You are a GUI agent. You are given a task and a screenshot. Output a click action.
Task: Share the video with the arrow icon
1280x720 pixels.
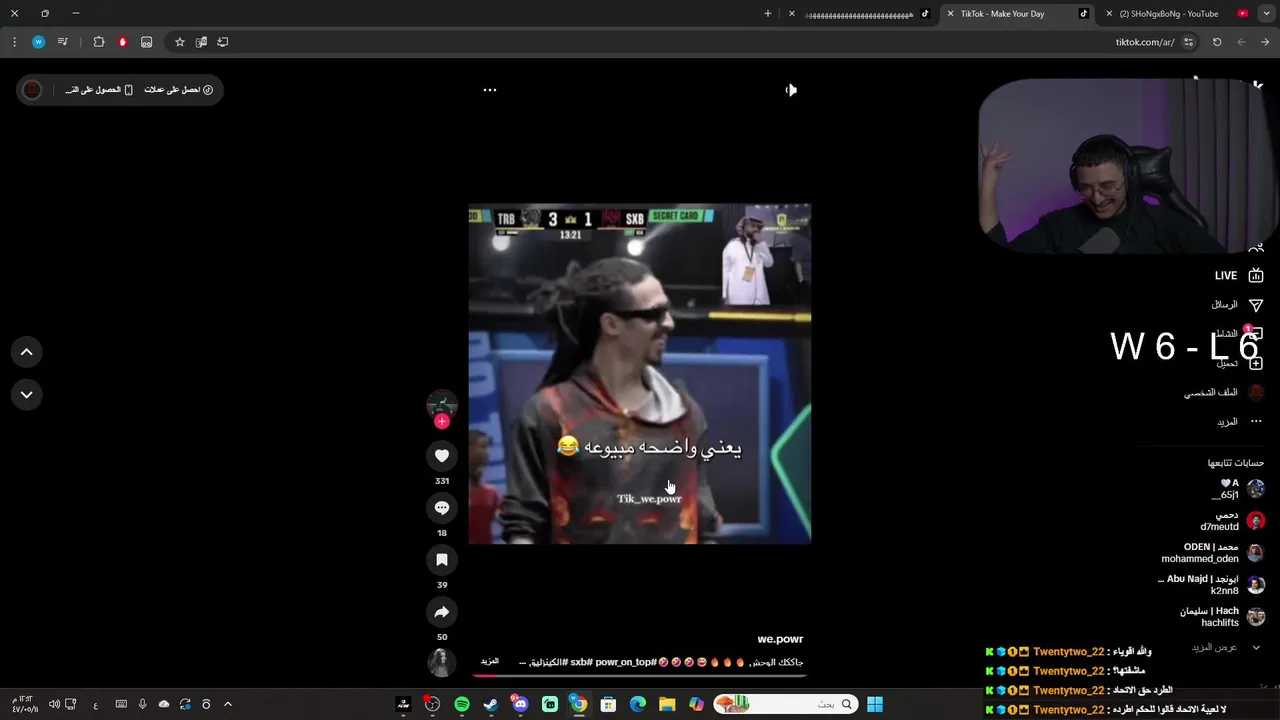click(442, 612)
